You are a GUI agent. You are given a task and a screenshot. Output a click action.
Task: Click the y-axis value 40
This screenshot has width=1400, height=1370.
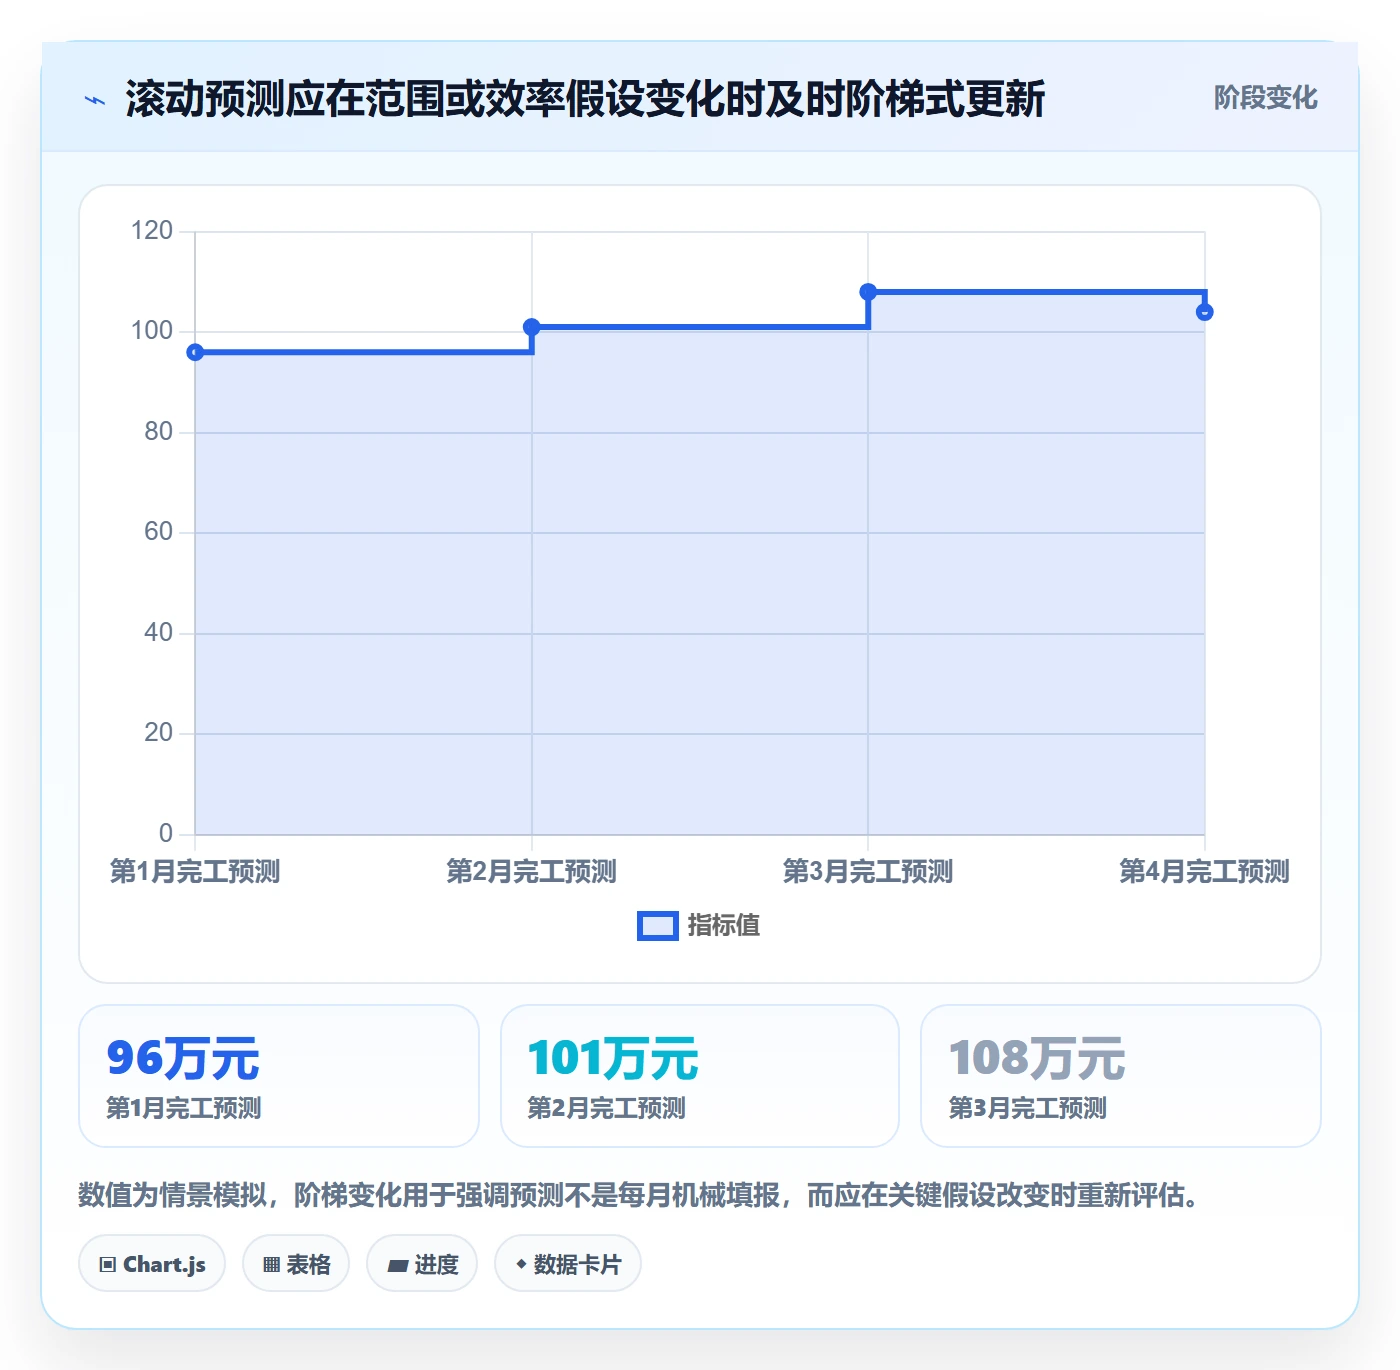click(159, 633)
